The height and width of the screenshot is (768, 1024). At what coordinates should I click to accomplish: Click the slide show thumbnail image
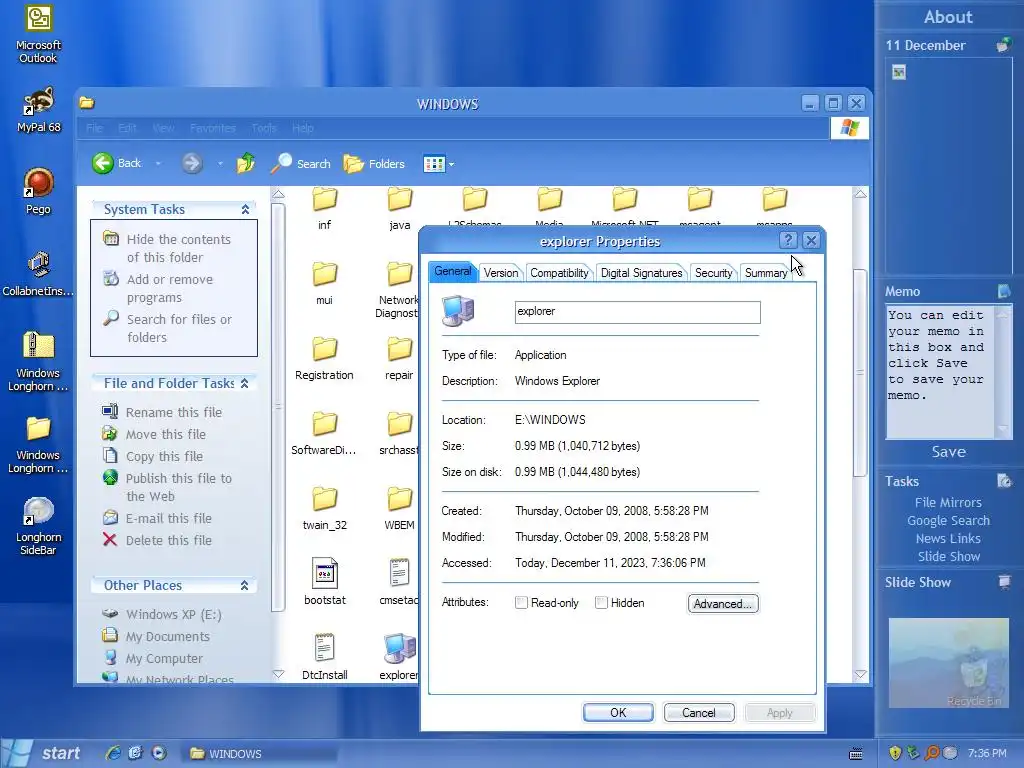[x=948, y=663]
